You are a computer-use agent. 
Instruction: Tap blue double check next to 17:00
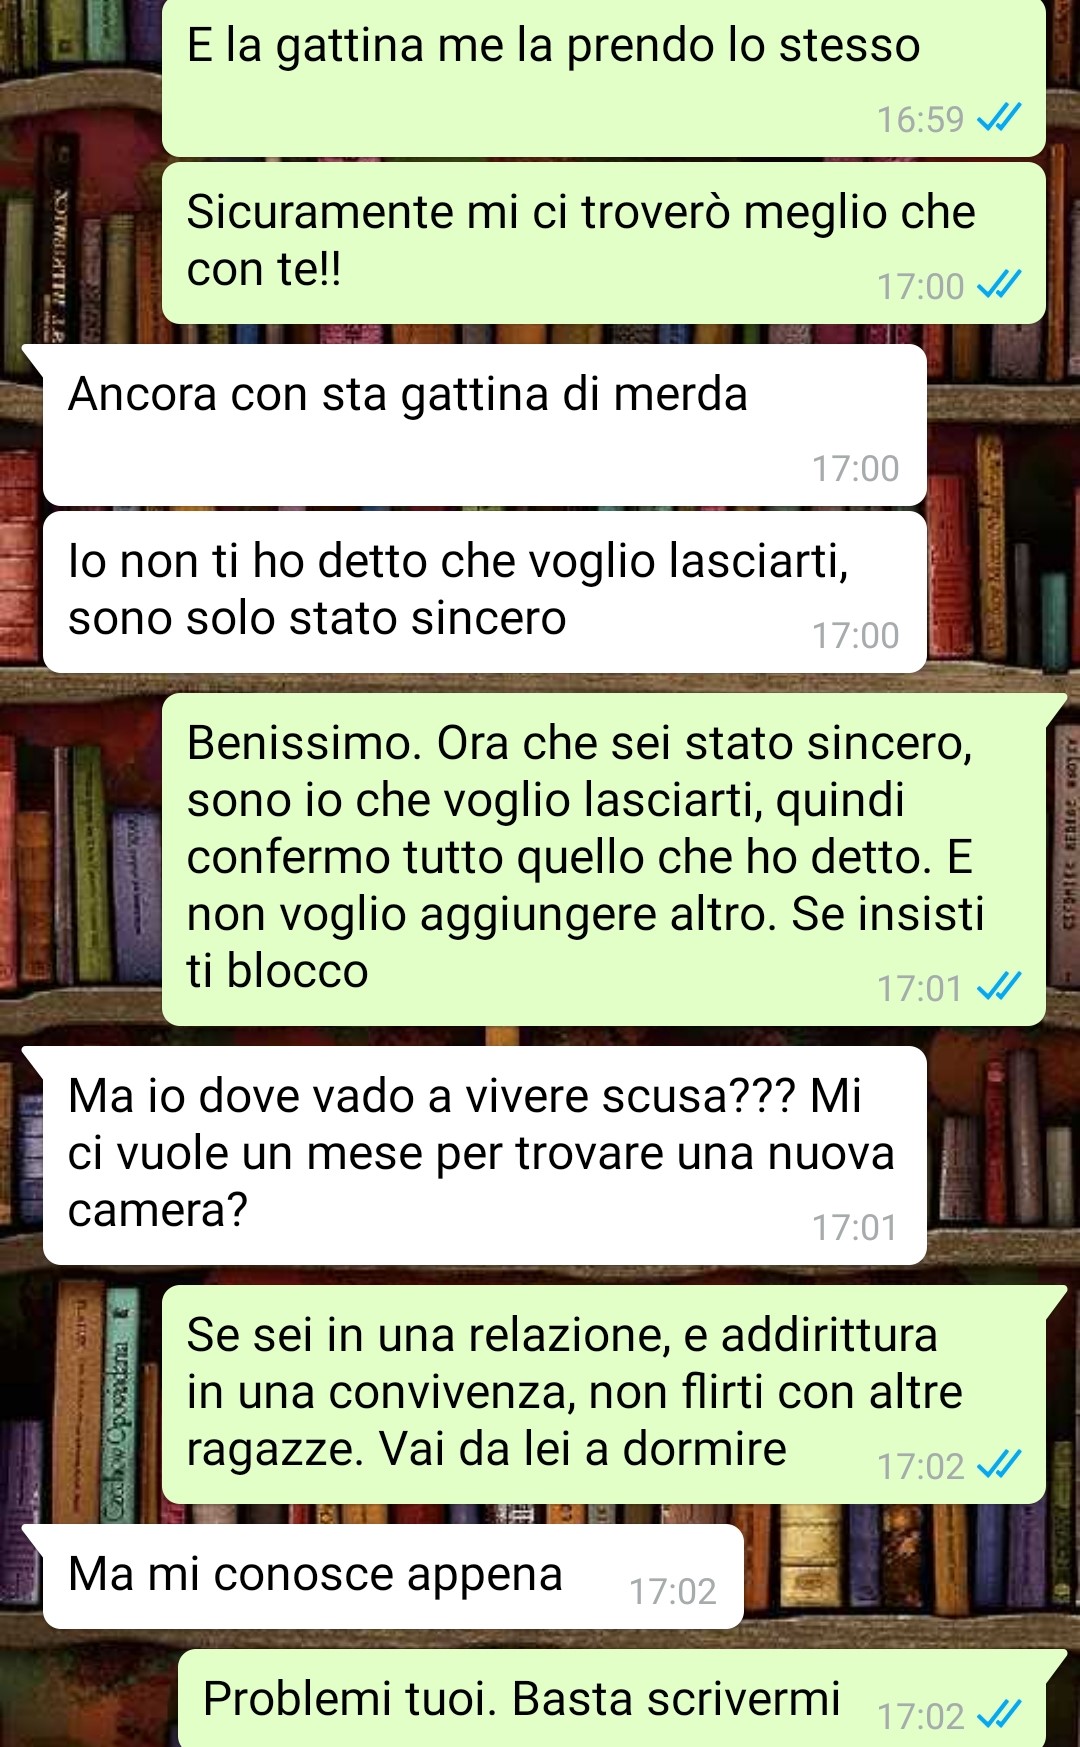(x=998, y=287)
